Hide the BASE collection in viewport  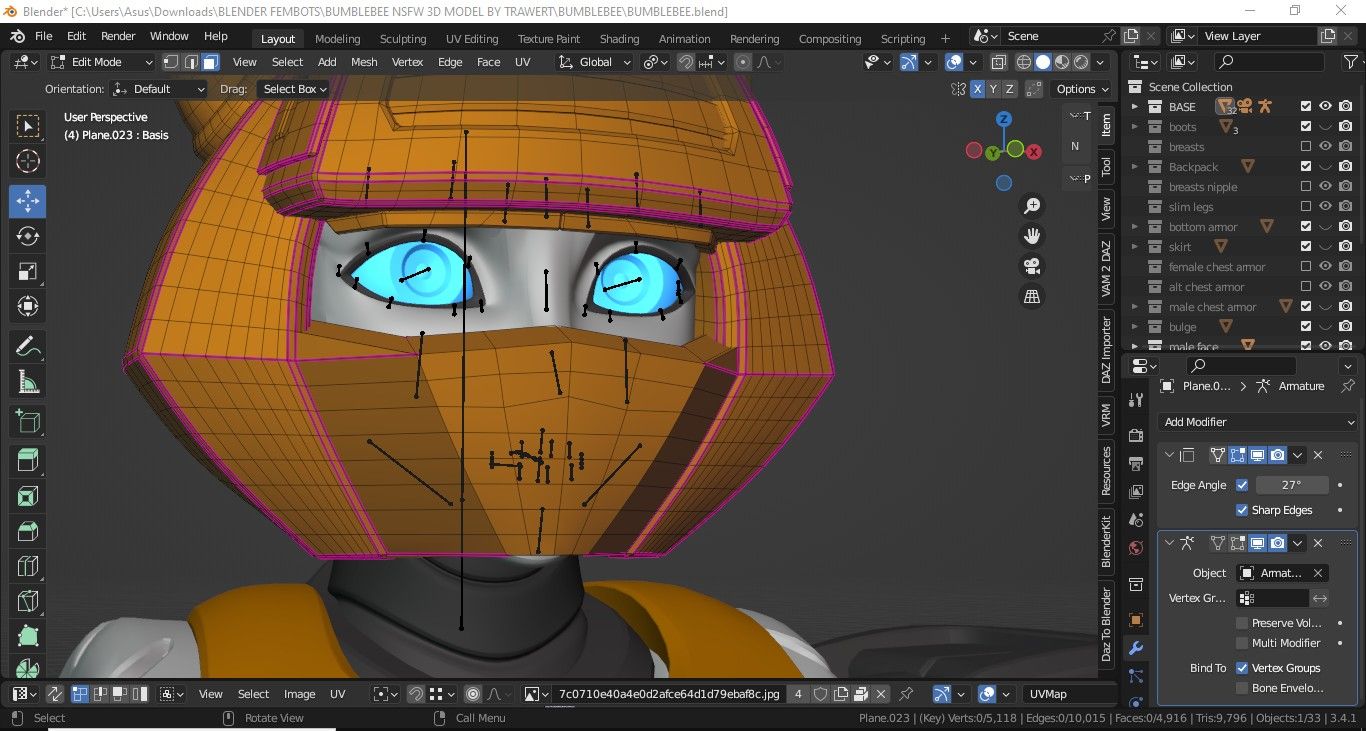[1325, 107]
